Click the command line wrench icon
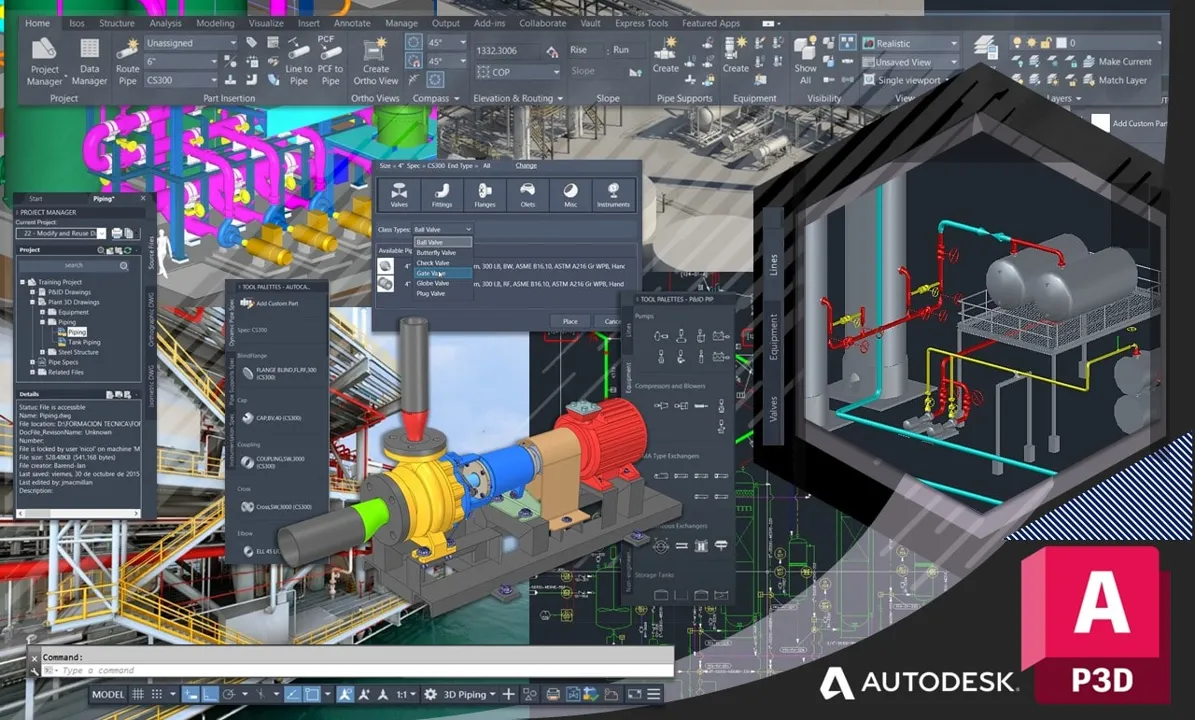The image size is (1195, 720). [x=34, y=670]
